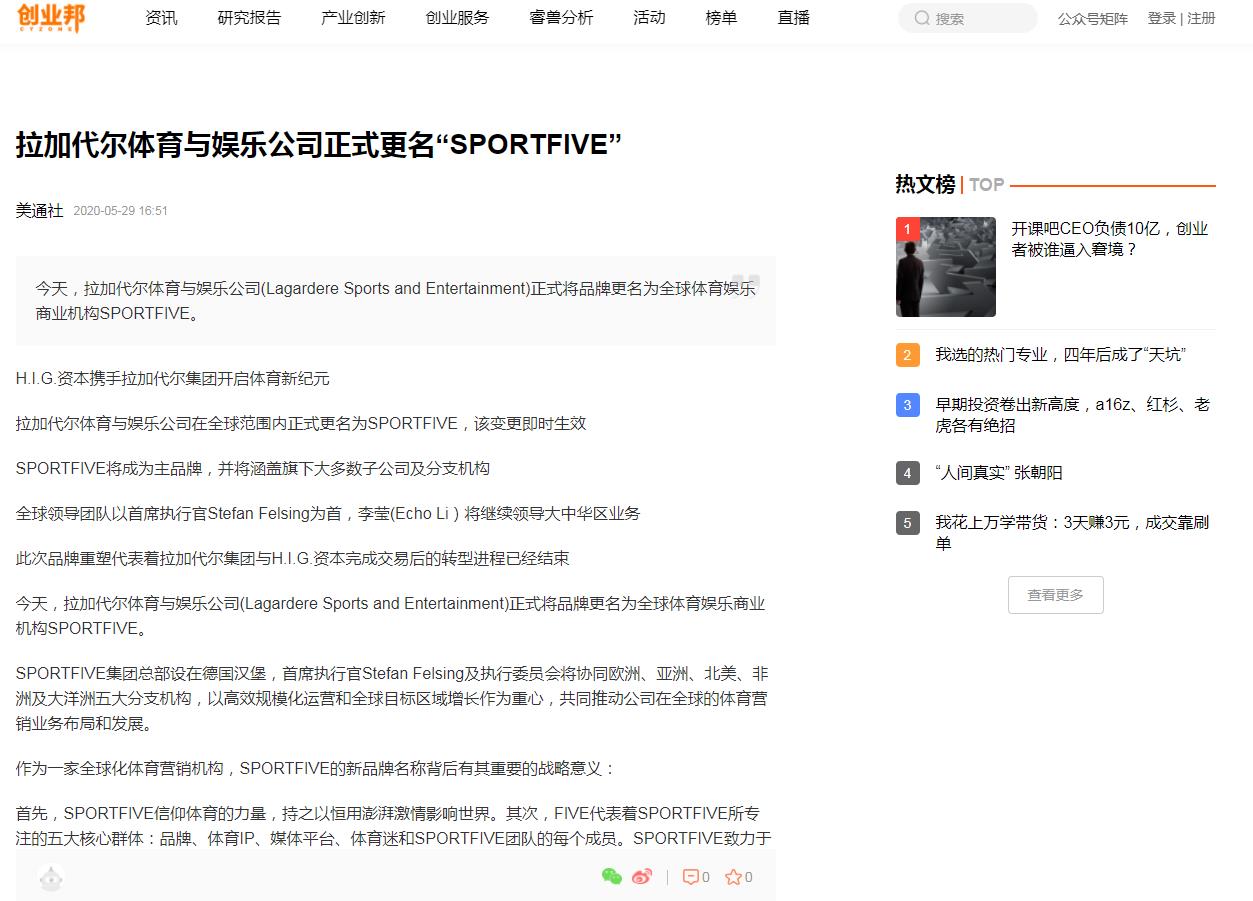Click the gray number 5 rank badge

point(907,523)
